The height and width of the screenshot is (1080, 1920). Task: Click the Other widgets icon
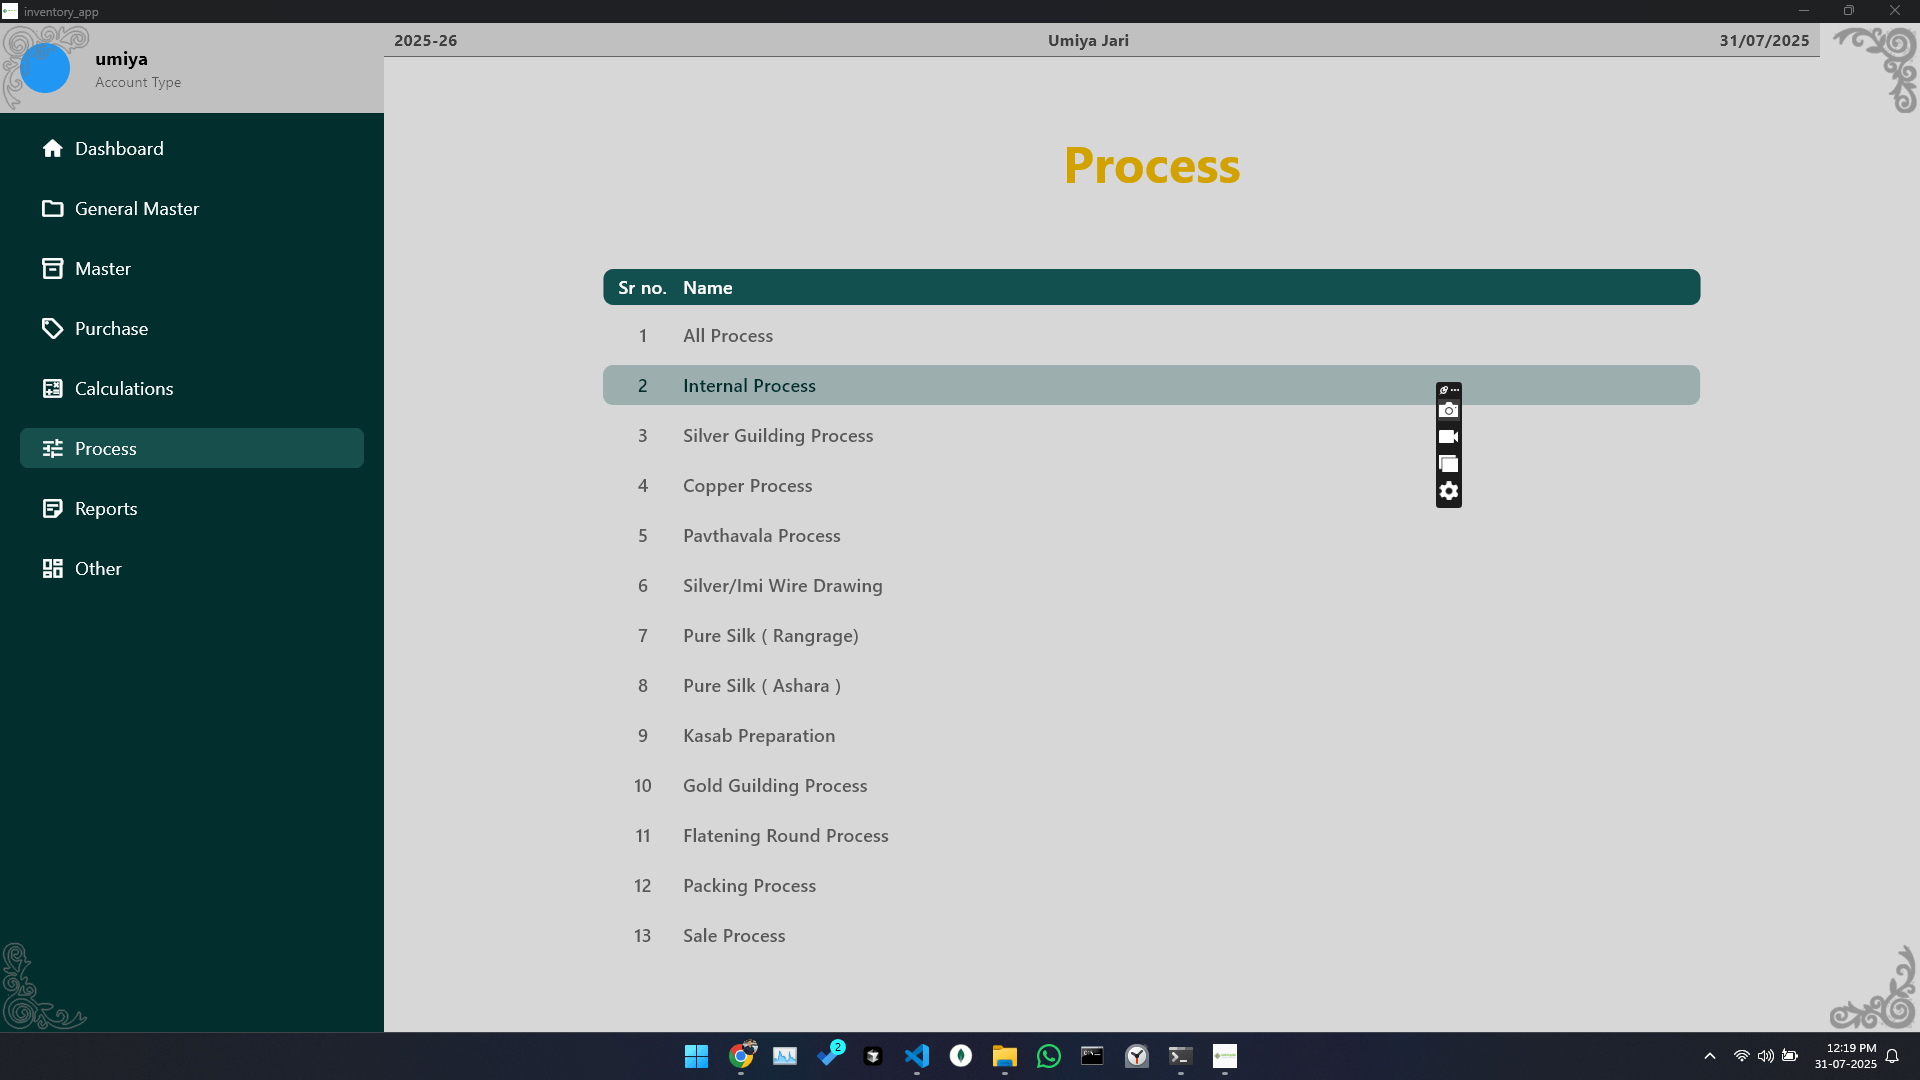click(x=52, y=569)
